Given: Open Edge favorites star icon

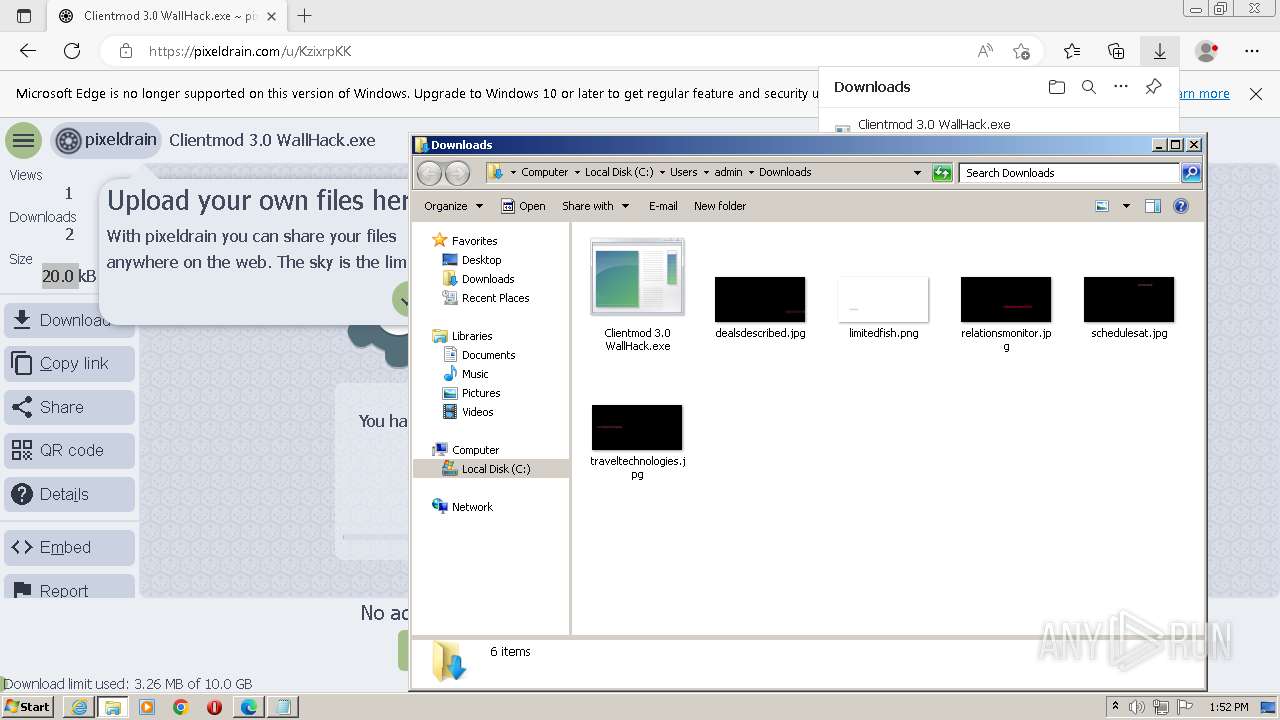Looking at the screenshot, I should 1072,51.
